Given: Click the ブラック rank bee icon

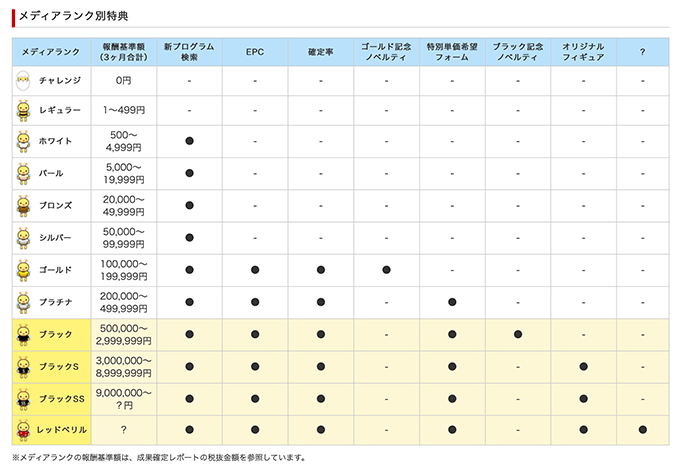Looking at the screenshot, I should tap(23, 335).
